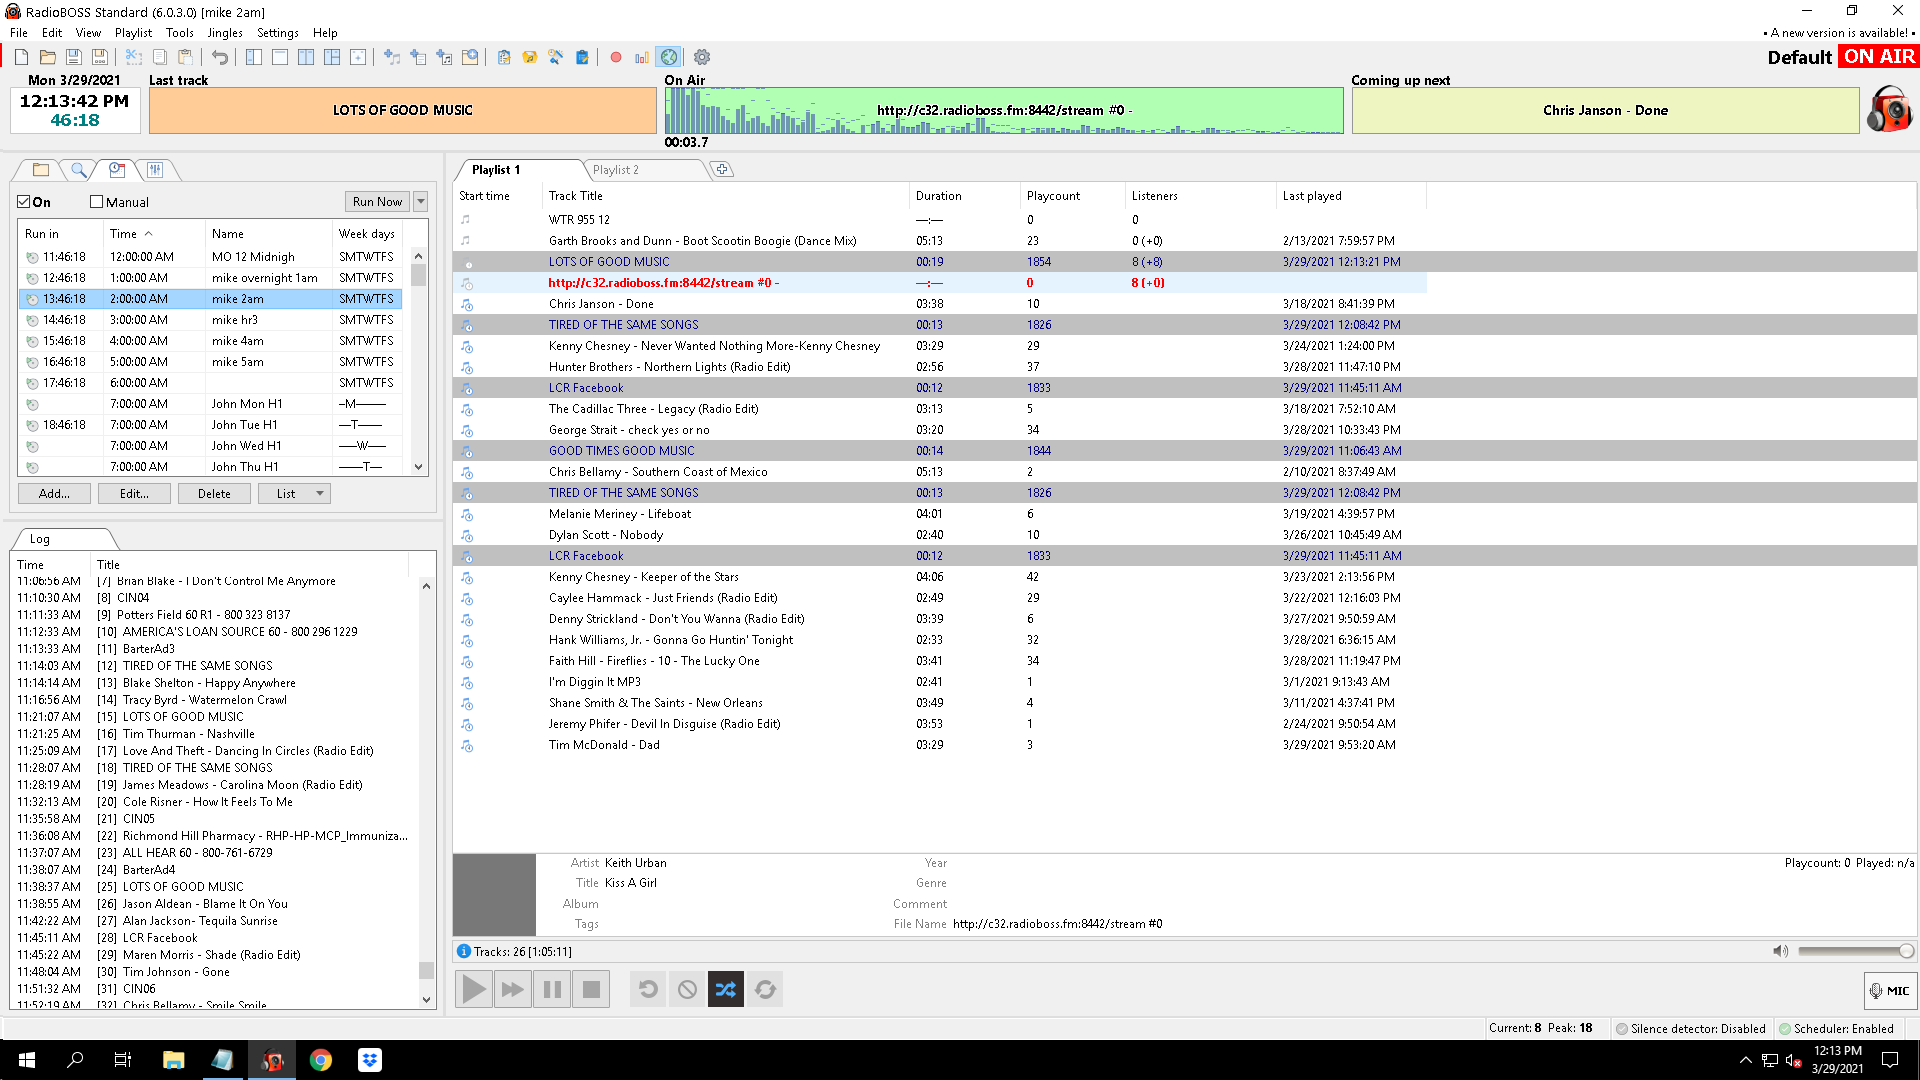Open the Playlist menu
The width and height of the screenshot is (1920, 1080).
133,33
